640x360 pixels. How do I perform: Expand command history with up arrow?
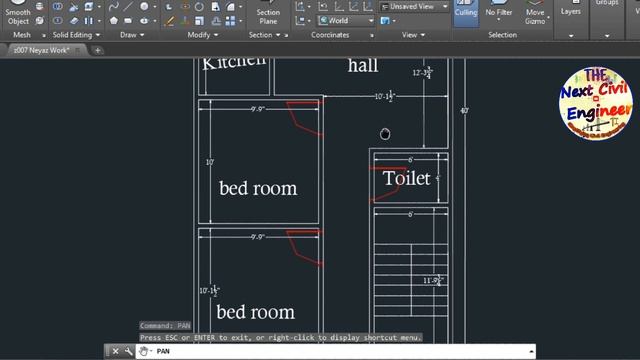[x=531, y=351]
